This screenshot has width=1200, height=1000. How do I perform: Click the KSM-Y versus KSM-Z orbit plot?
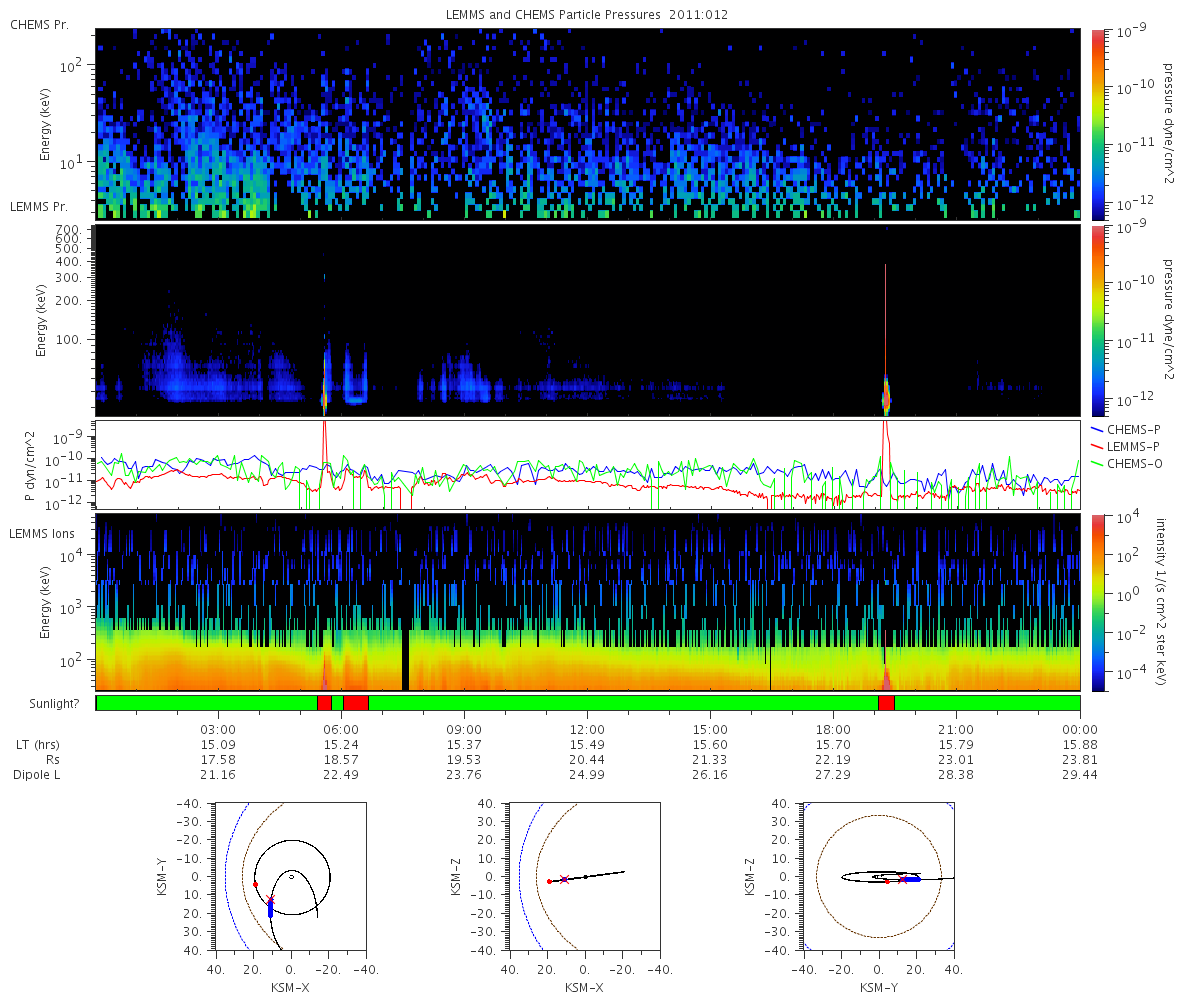(x=878, y=876)
